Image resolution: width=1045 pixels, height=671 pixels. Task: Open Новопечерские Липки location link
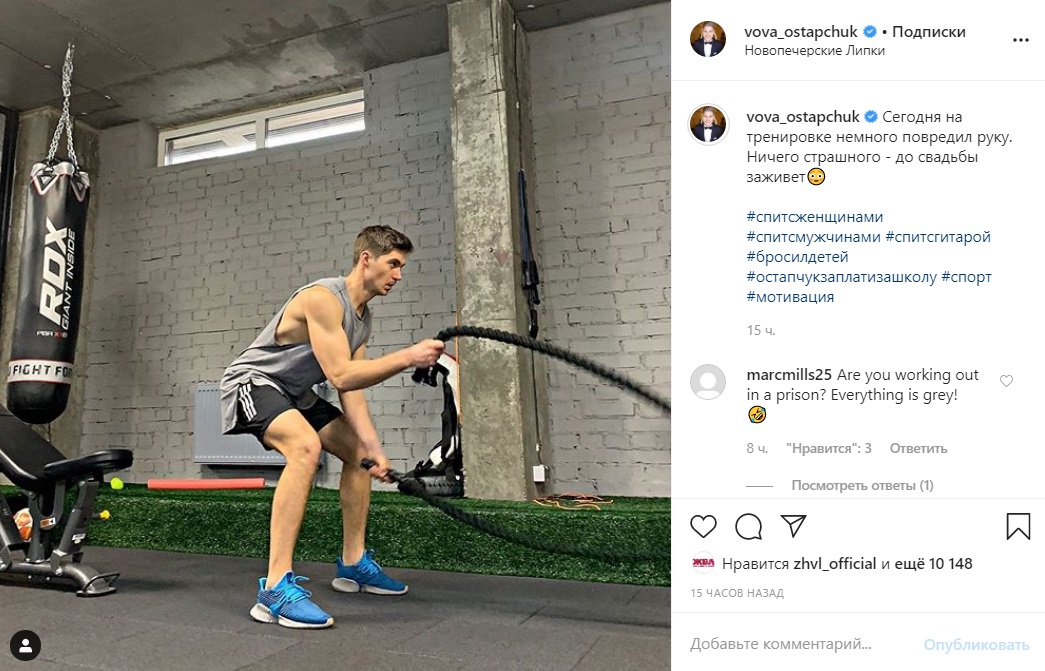pos(814,51)
